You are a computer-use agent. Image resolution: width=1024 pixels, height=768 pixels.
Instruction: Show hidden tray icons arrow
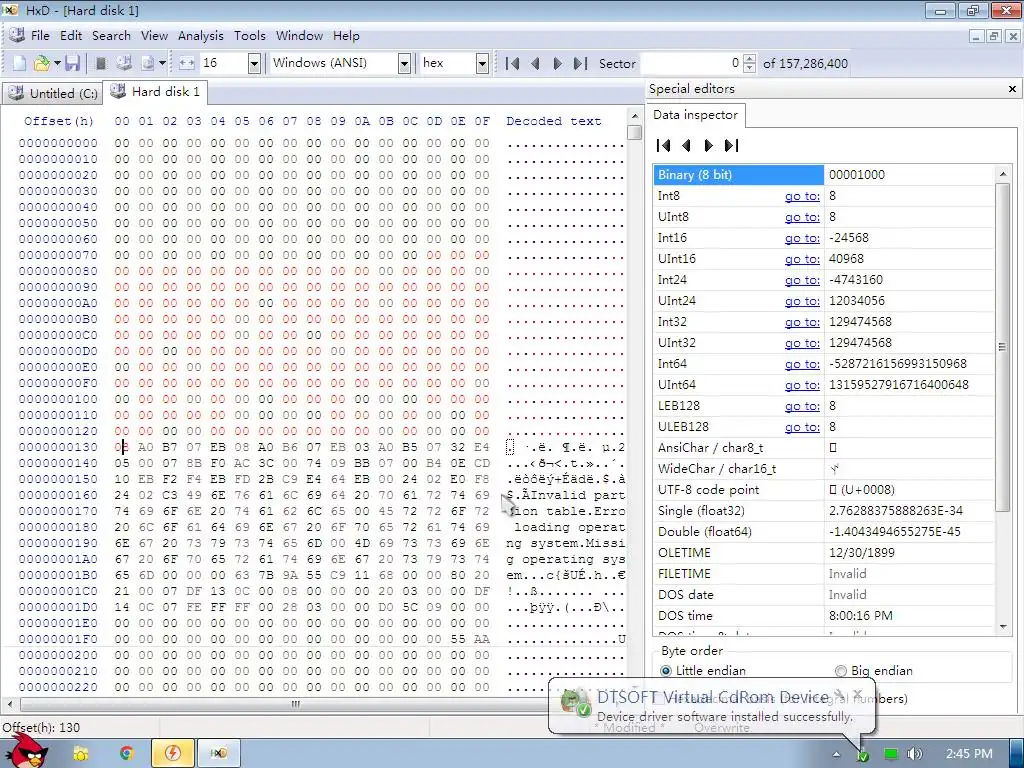click(837, 754)
